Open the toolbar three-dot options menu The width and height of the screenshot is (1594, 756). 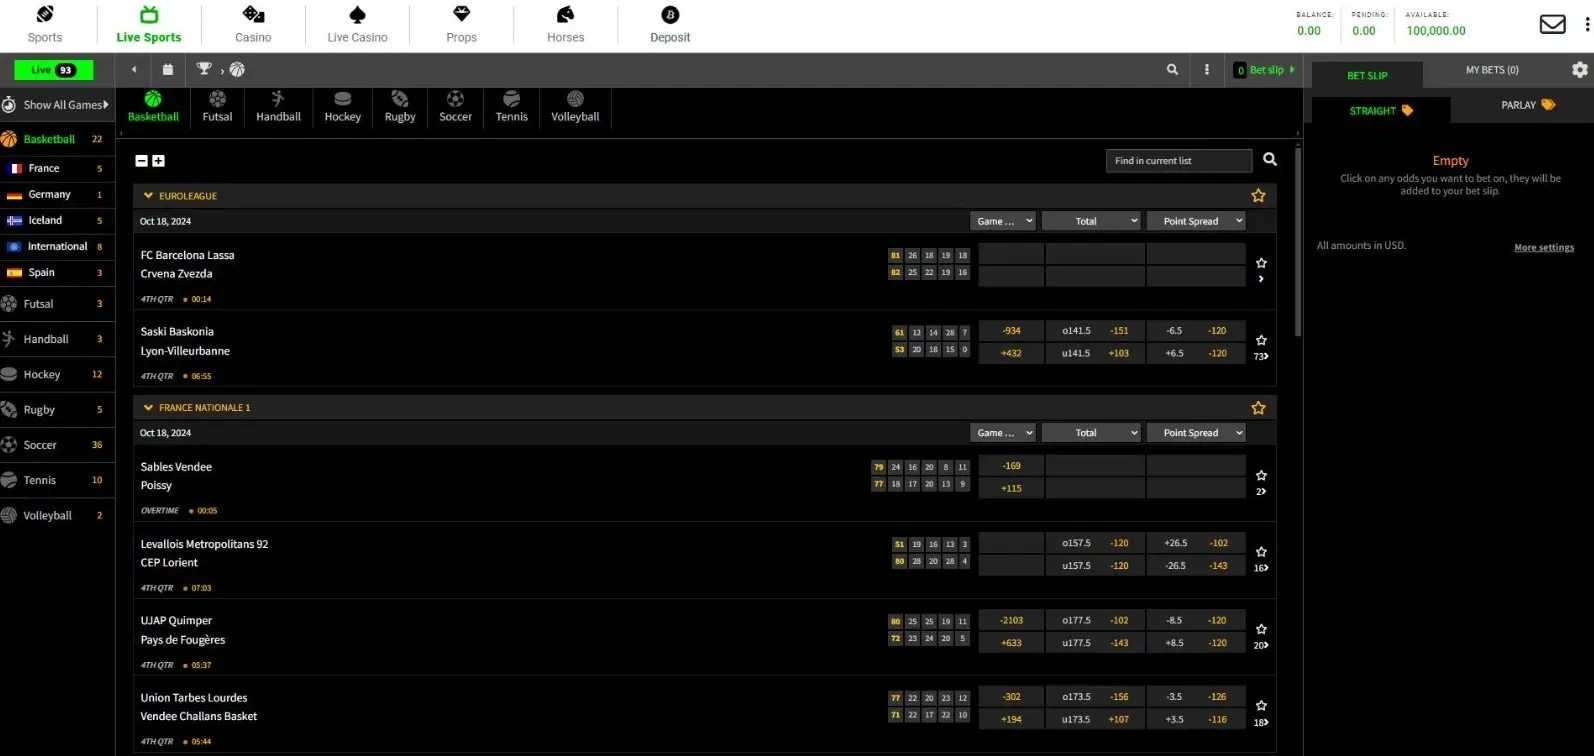pos(1207,69)
